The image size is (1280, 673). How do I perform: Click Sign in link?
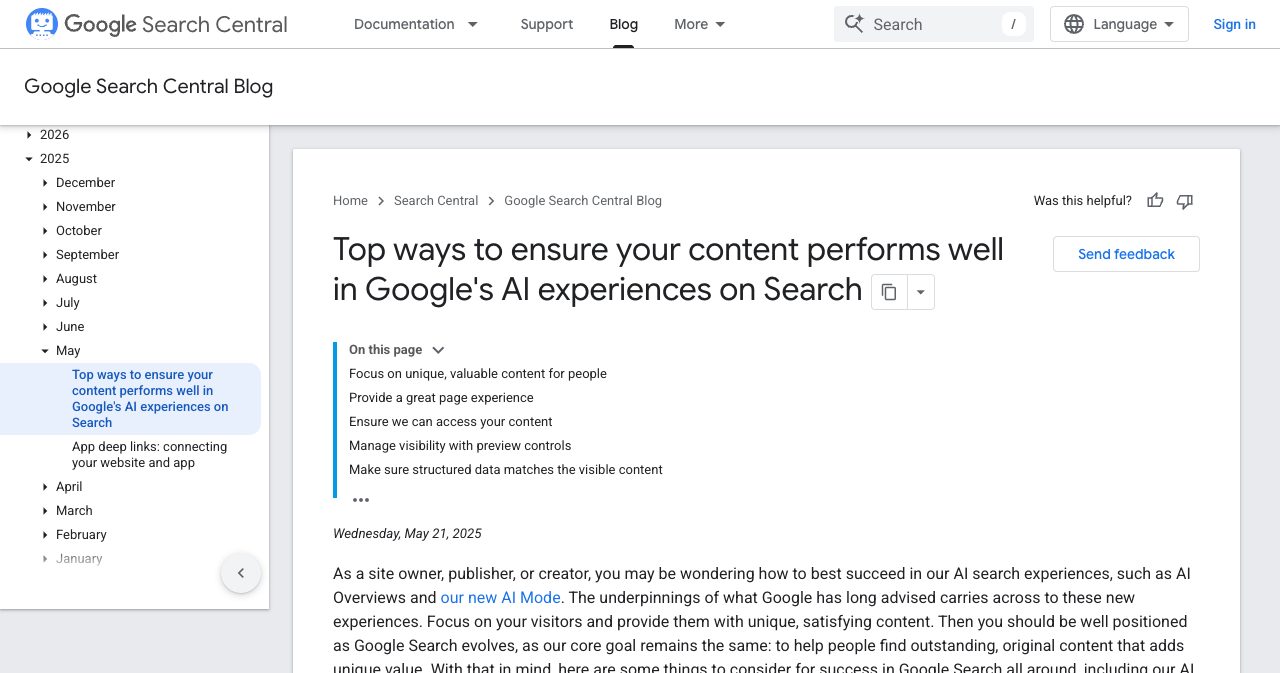(1234, 24)
